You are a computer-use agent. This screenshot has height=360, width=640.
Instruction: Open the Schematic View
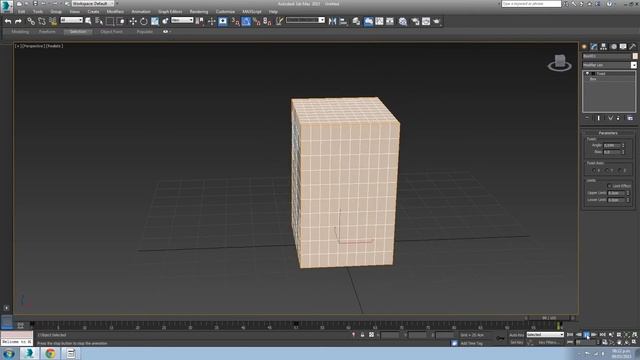coord(390,21)
